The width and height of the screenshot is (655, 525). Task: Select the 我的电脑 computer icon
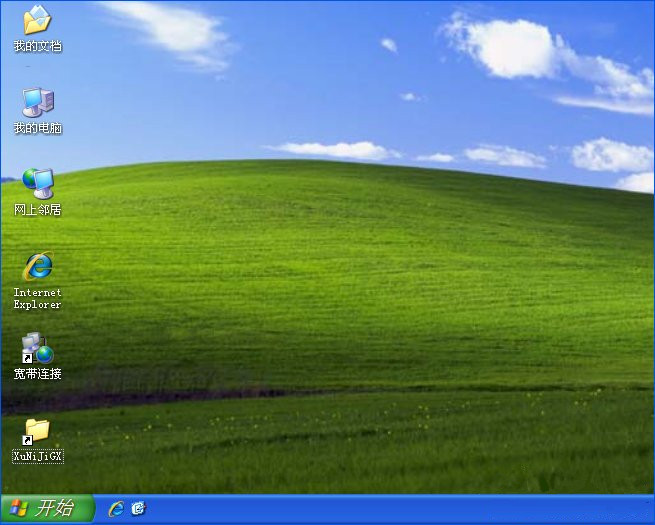[x=37, y=101]
